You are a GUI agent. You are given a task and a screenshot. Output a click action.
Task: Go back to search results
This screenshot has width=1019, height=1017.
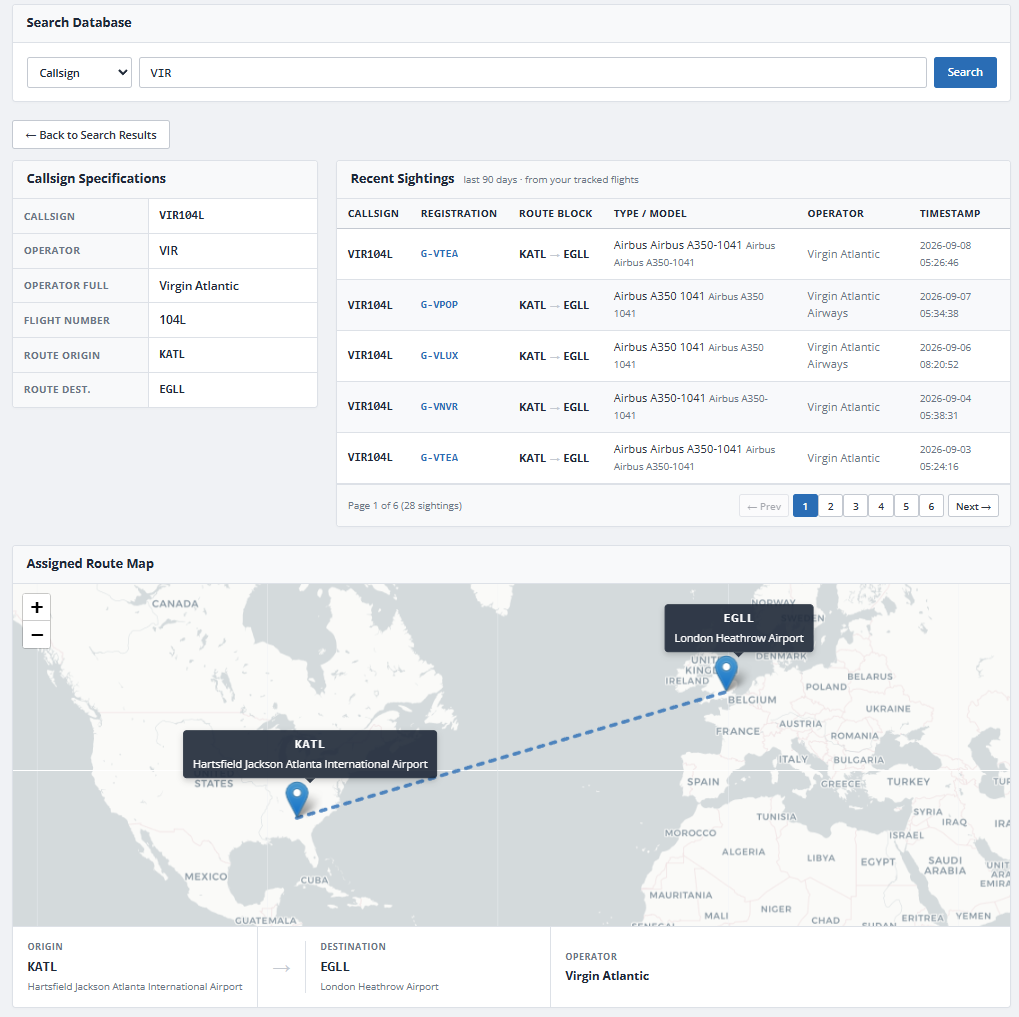point(91,135)
